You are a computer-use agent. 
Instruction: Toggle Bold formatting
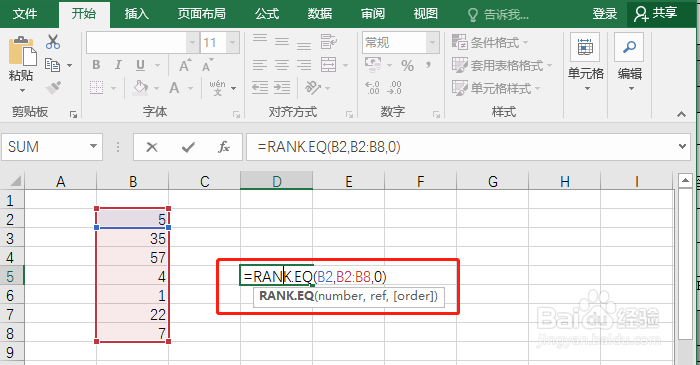coord(96,65)
